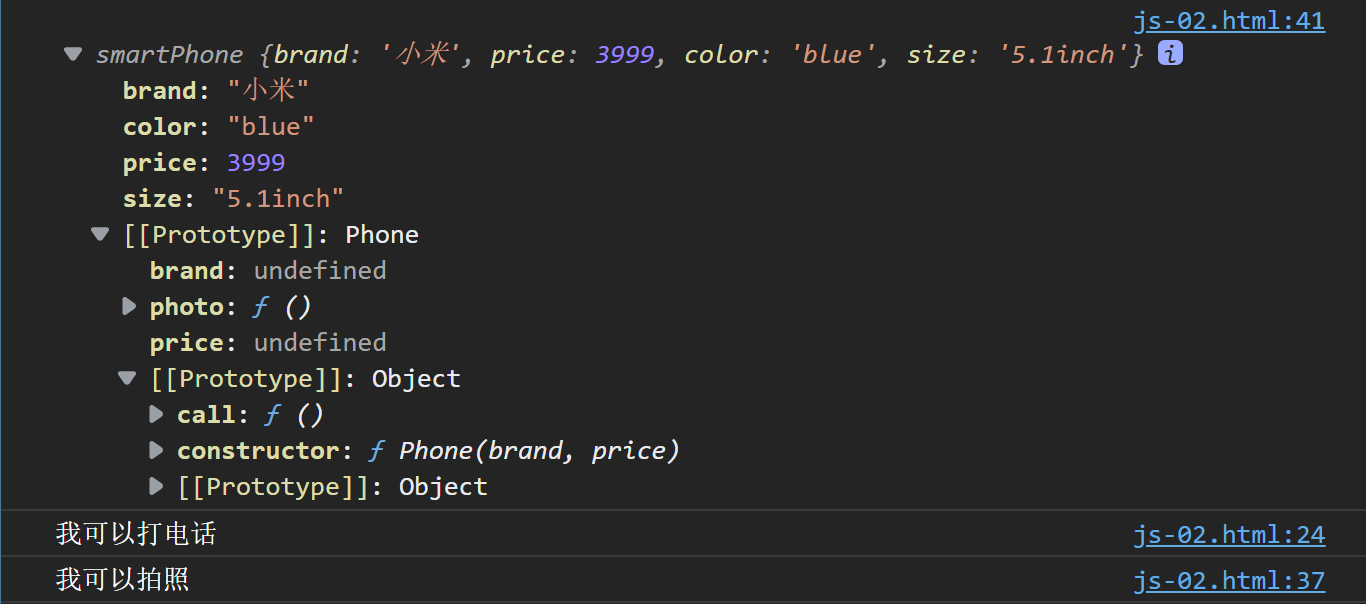Expand the call function property
The width and height of the screenshot is (1366, 604).
click(x=156, y=414)
